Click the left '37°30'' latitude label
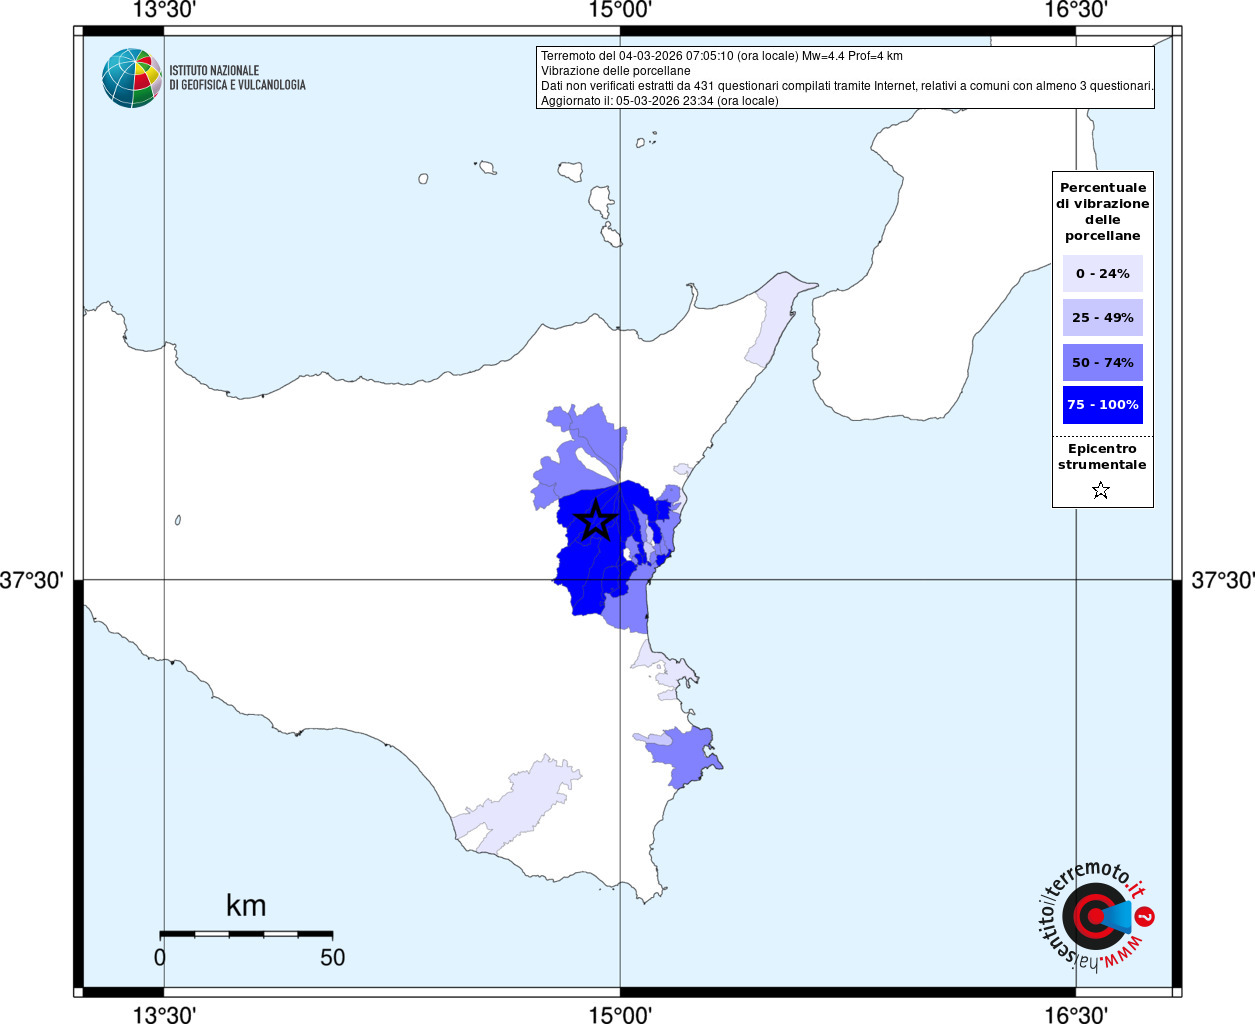This screenshot has height=1024, width=1255. point(32,580)
